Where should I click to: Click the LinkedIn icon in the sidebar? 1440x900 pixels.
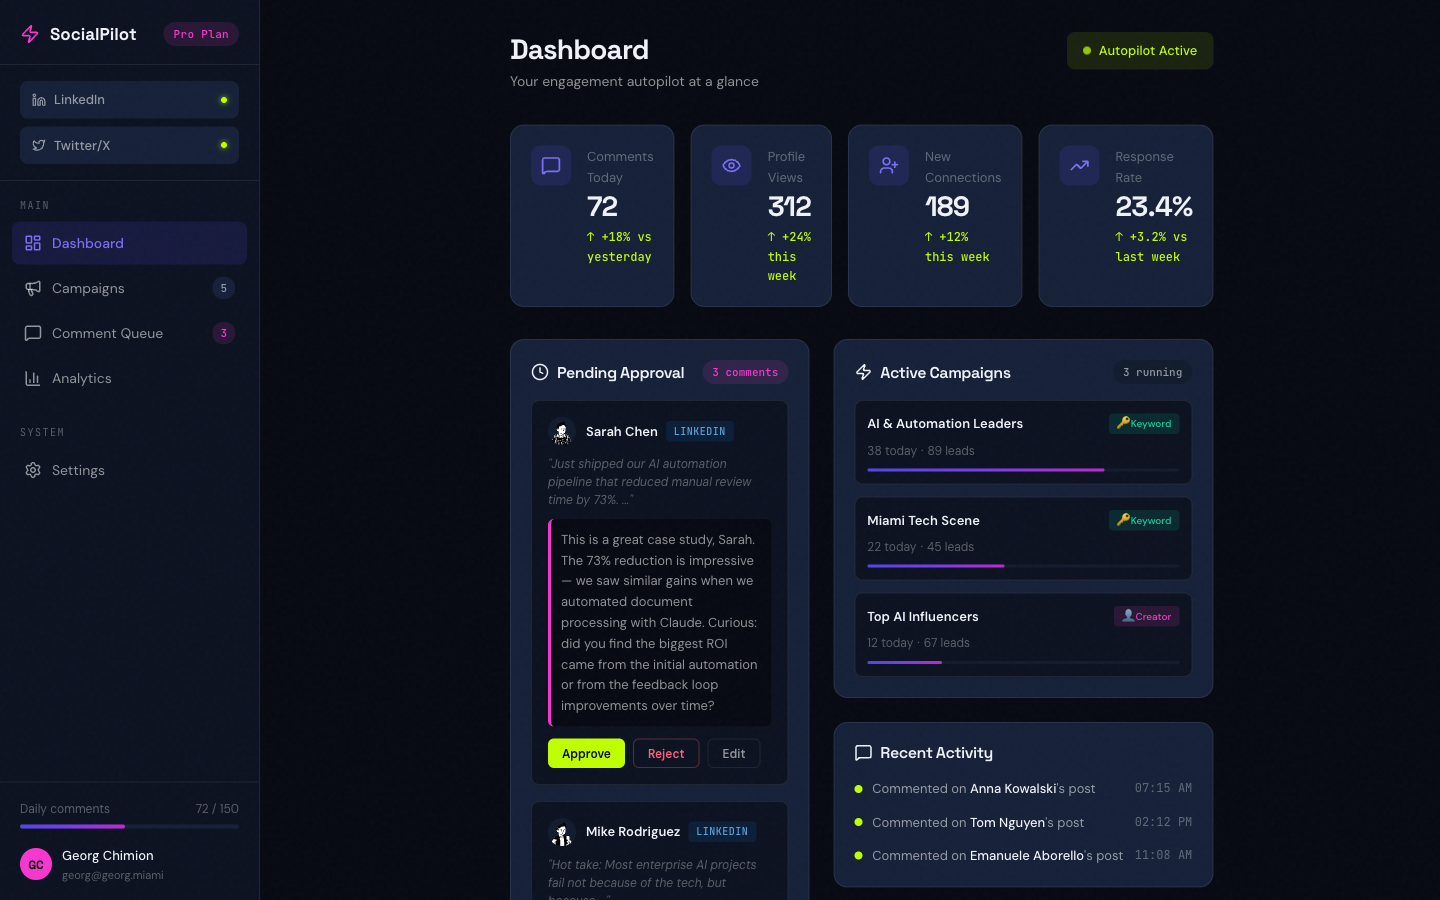(x=39, y=100)
